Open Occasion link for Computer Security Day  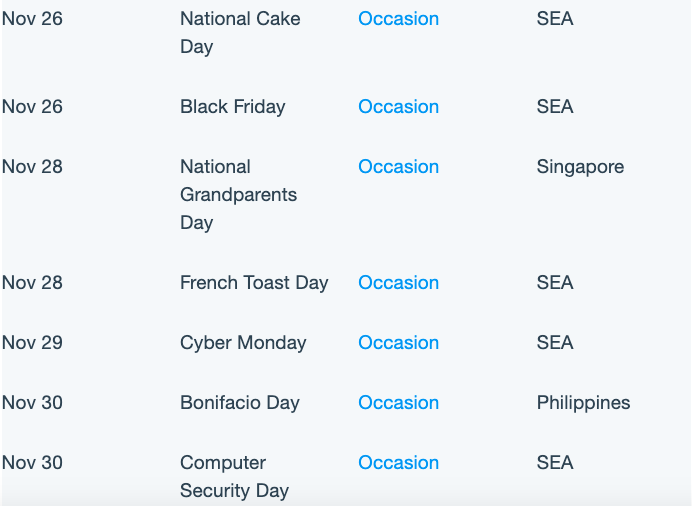click(x=398, y=462)
